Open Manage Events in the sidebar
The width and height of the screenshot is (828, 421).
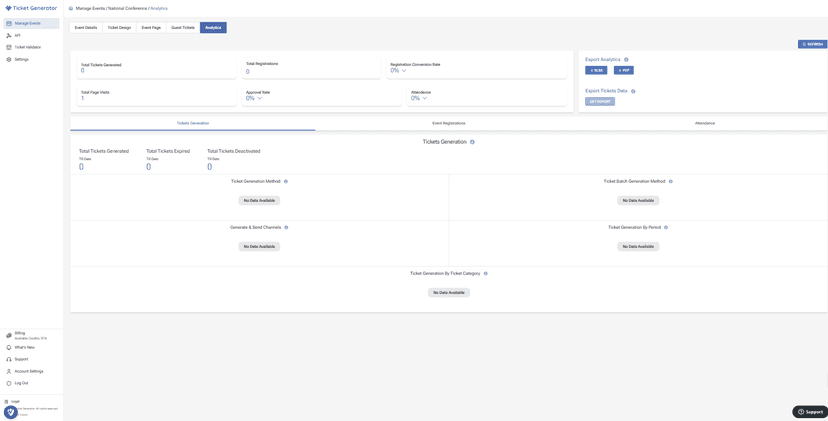[31, 23]
